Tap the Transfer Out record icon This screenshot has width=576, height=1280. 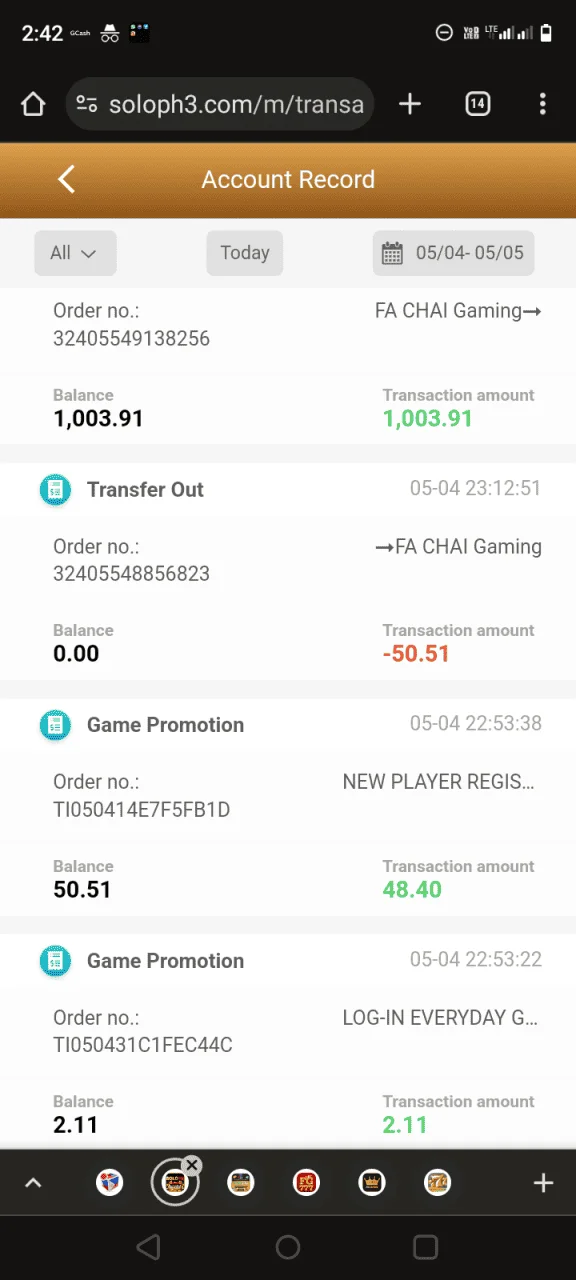click(x=55, y=490)
